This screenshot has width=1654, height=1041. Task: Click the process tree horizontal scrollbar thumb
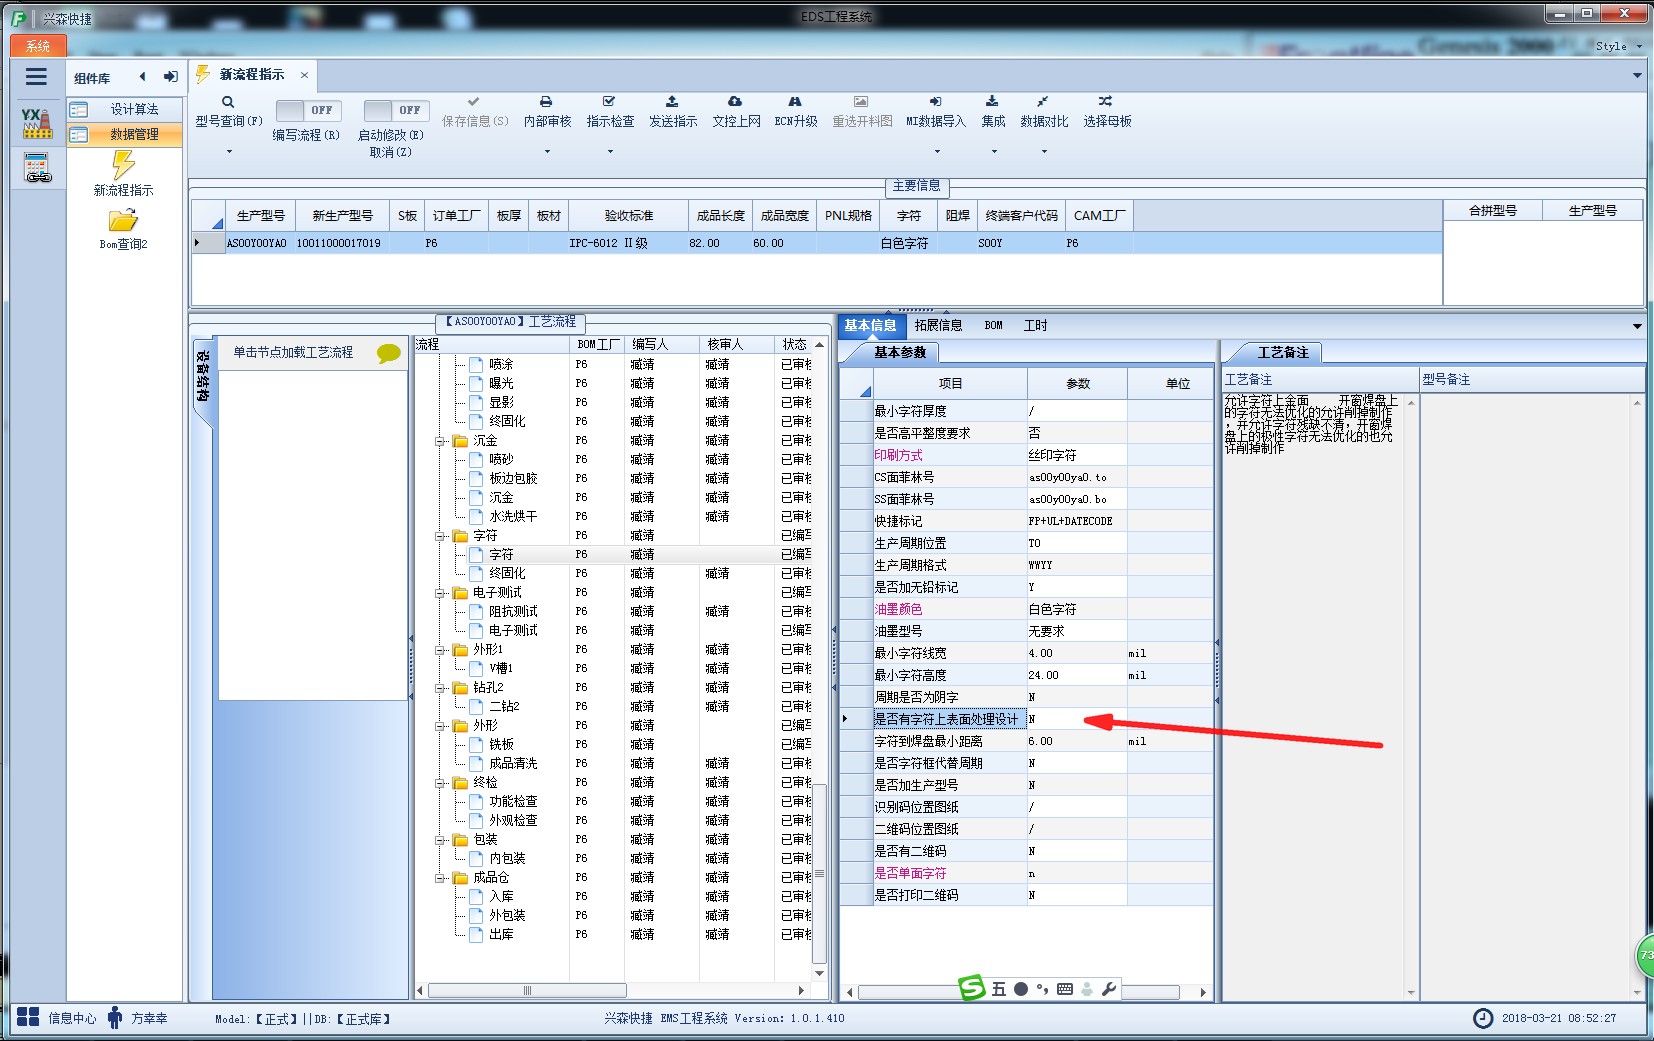(x=527, y=990)
